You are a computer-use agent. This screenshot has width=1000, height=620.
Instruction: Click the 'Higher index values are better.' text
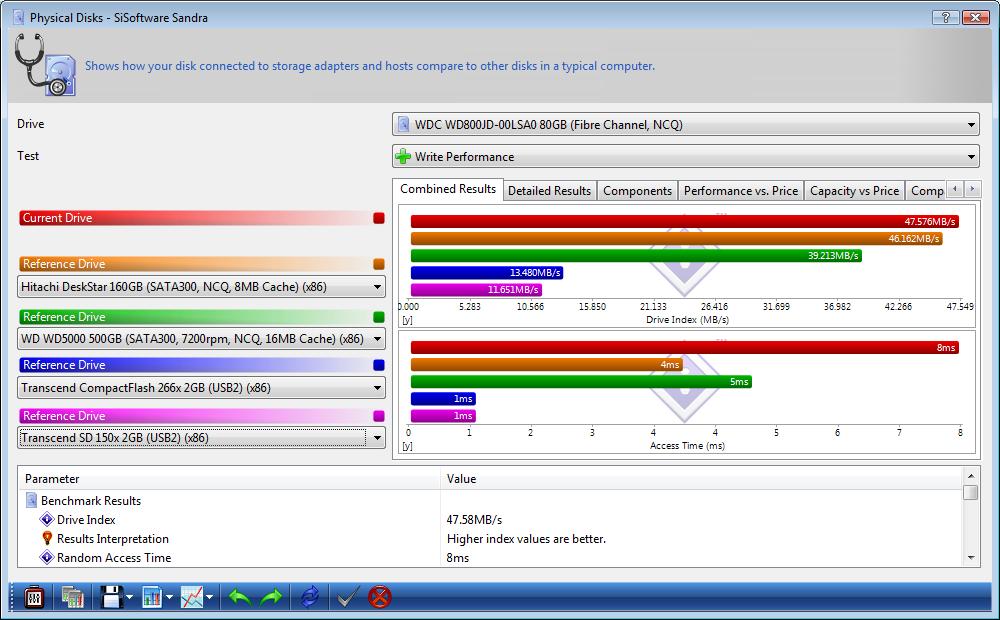coord(526,539)
